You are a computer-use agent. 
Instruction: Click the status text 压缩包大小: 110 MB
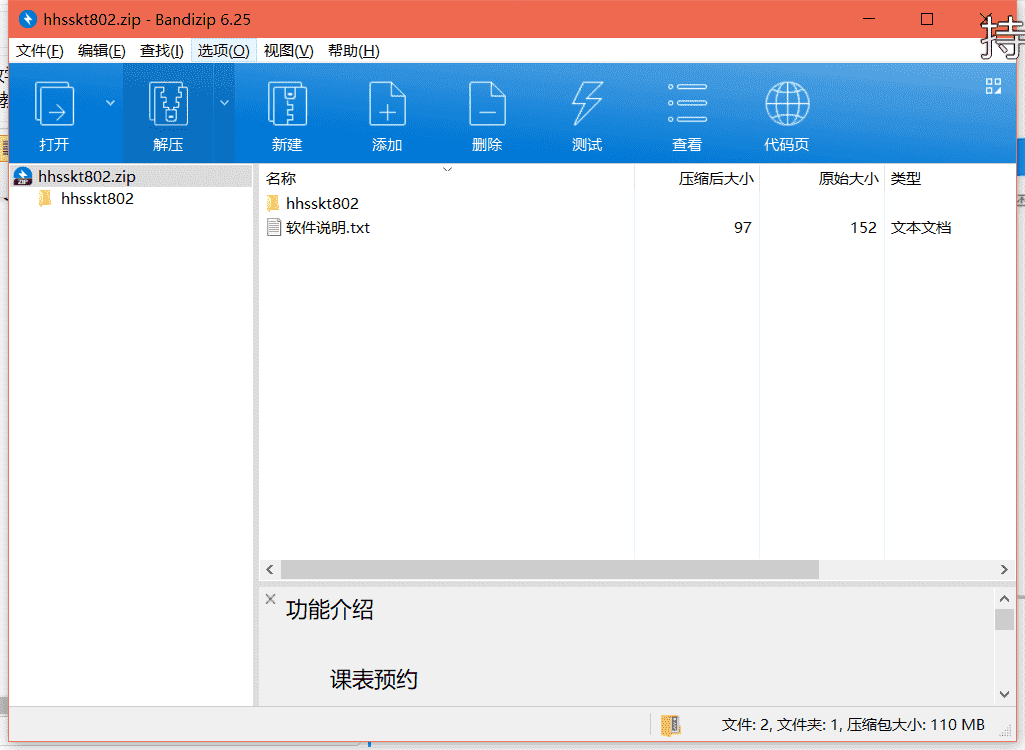[916, 724]
